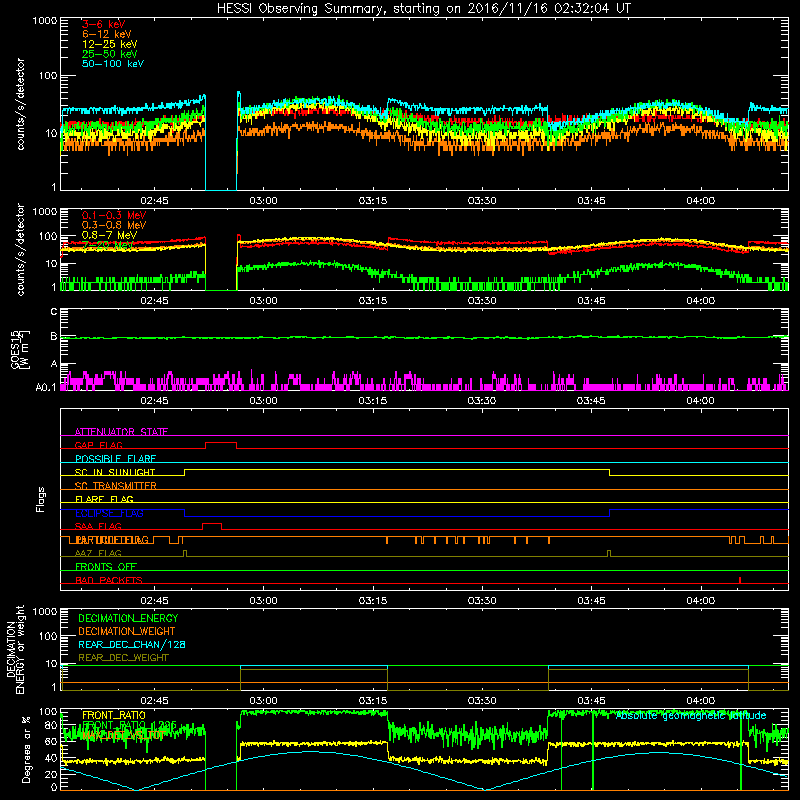Click the green GOES15 B-level flux line
800x800 pixels.
pyautogui.click(x=424, y=337)
